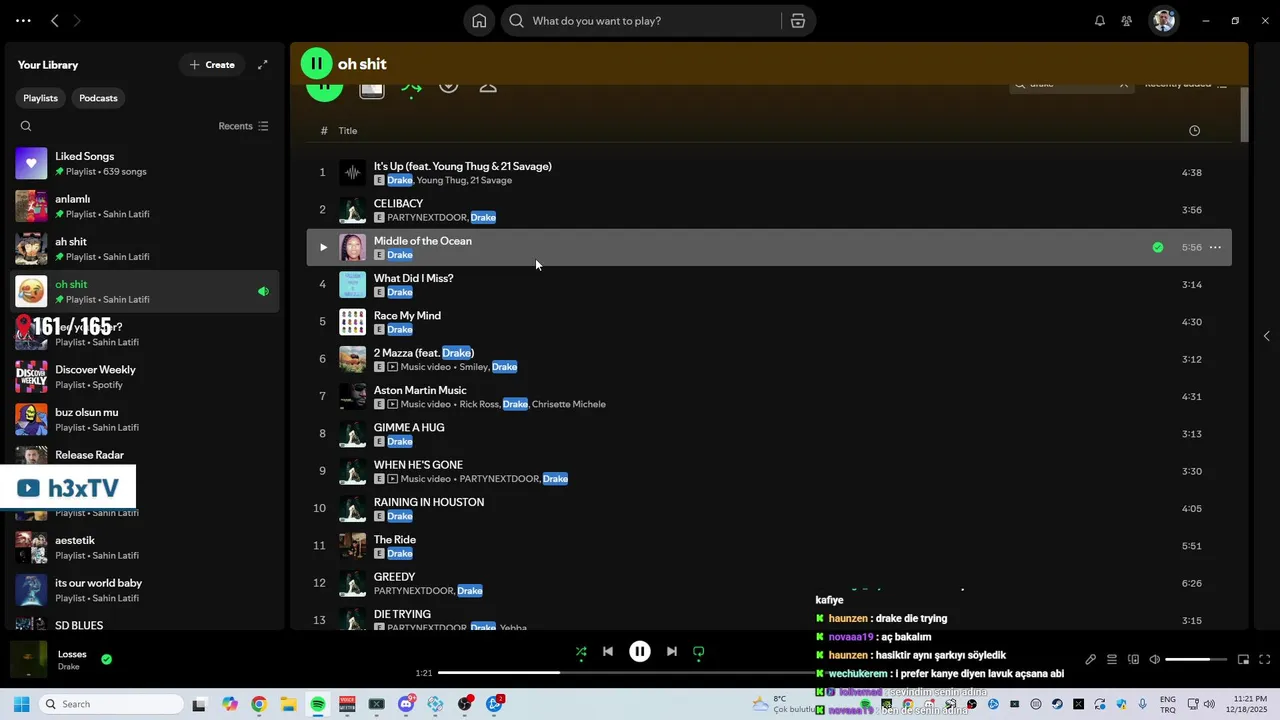Open the buz olsun mu playlist
Image resolution: width=1280 pixels, height=720 pixels.
[x=145, y=419]
